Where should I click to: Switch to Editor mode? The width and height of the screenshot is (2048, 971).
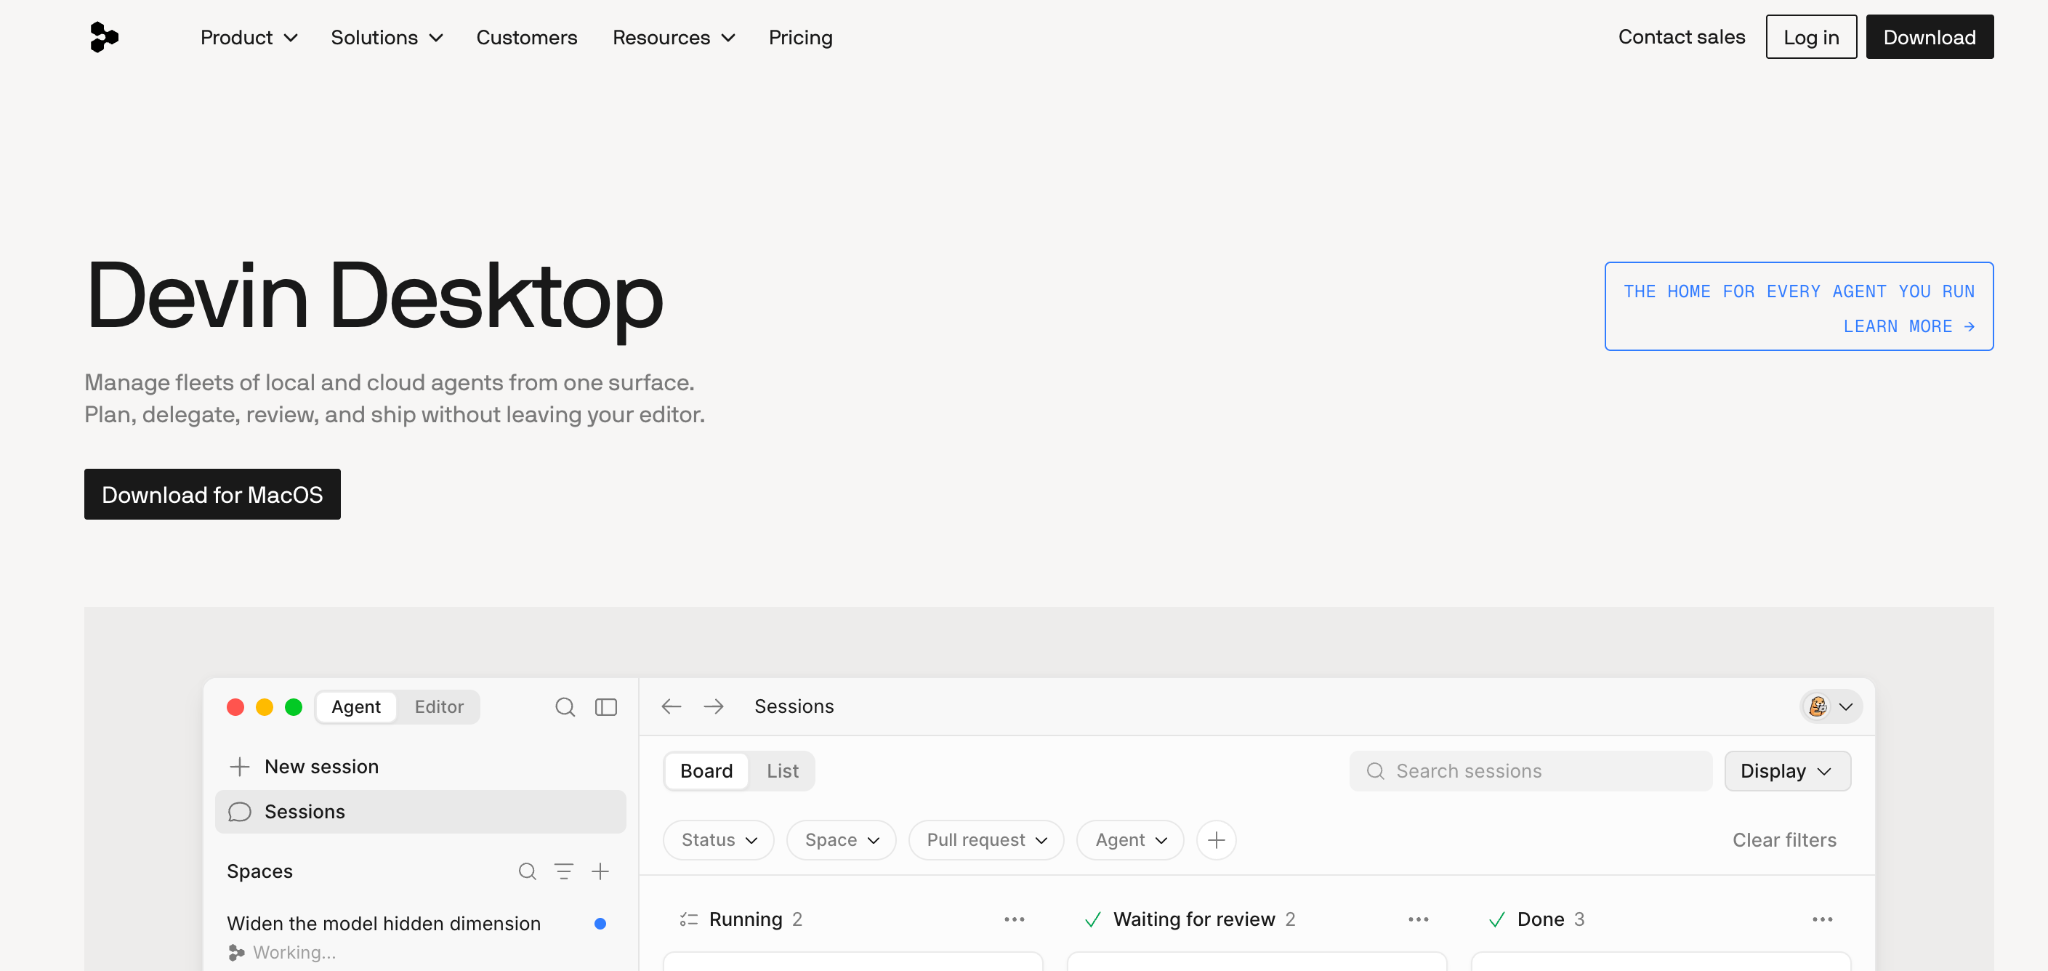439,707
